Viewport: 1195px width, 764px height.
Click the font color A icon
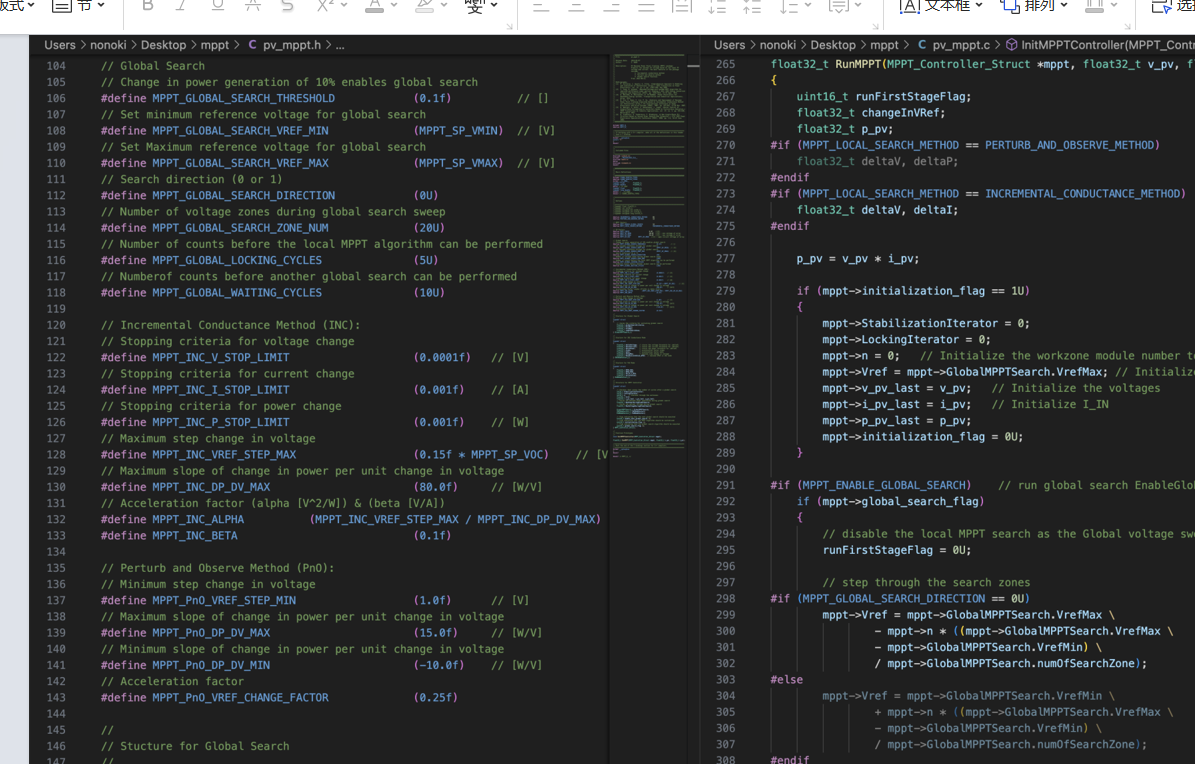click(x=374, y=6)
